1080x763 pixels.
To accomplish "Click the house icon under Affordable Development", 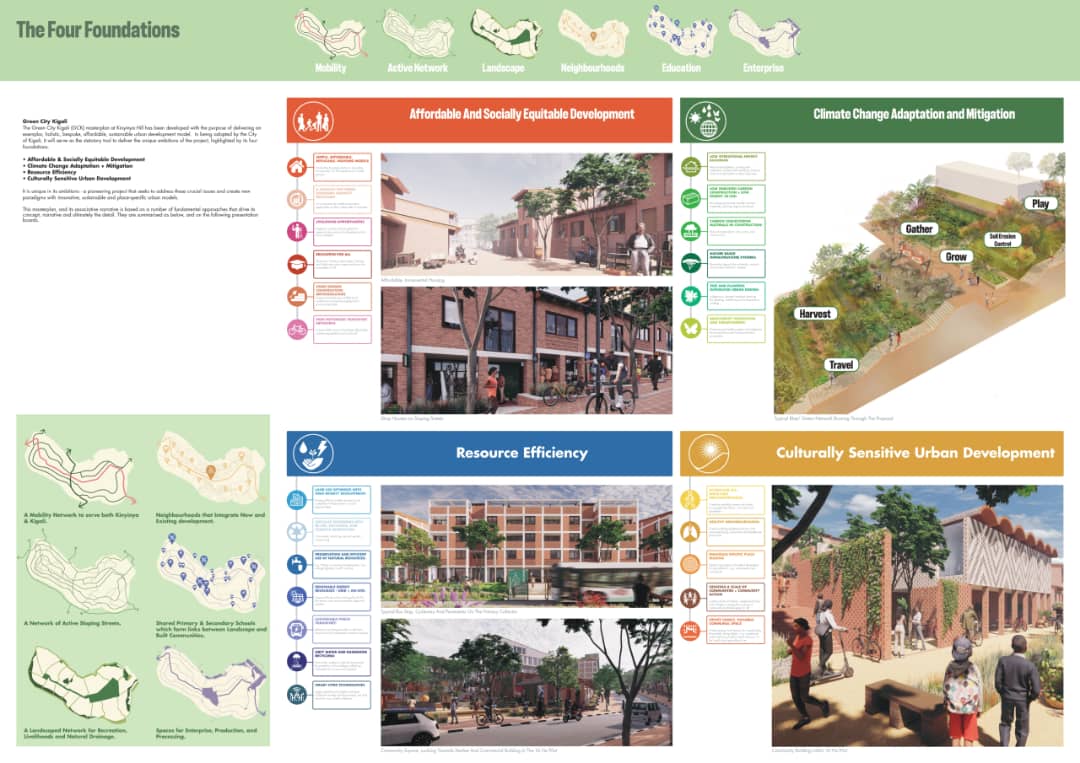I will click(298, 167).
